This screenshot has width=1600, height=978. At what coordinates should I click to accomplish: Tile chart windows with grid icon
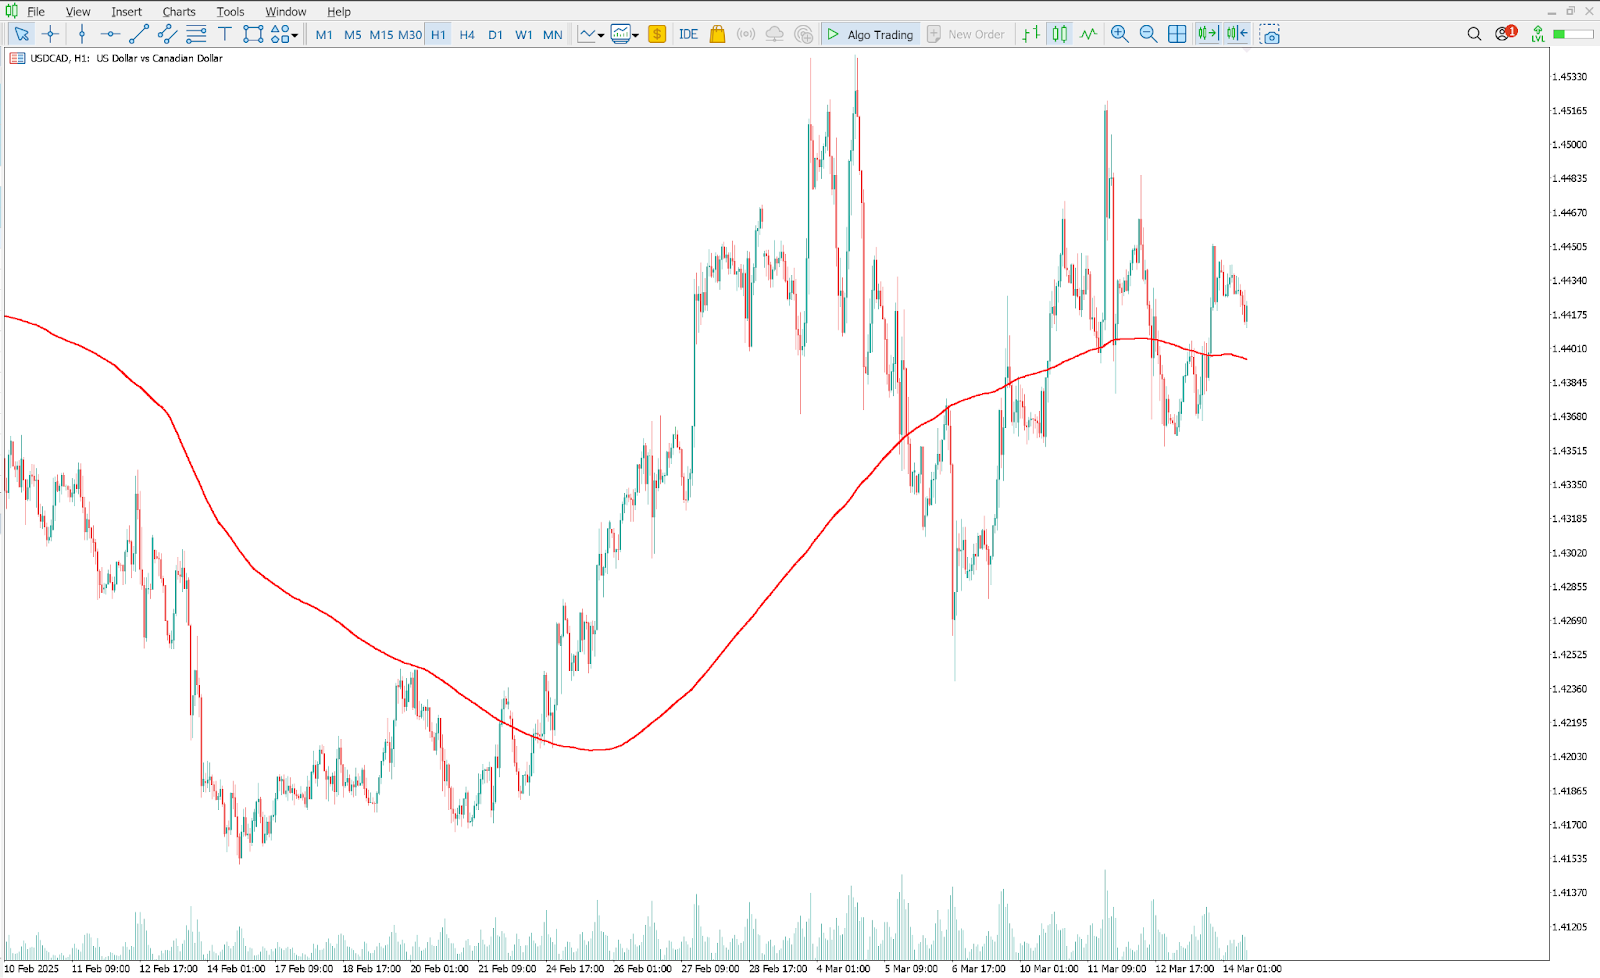click(x=1177, y=34)
